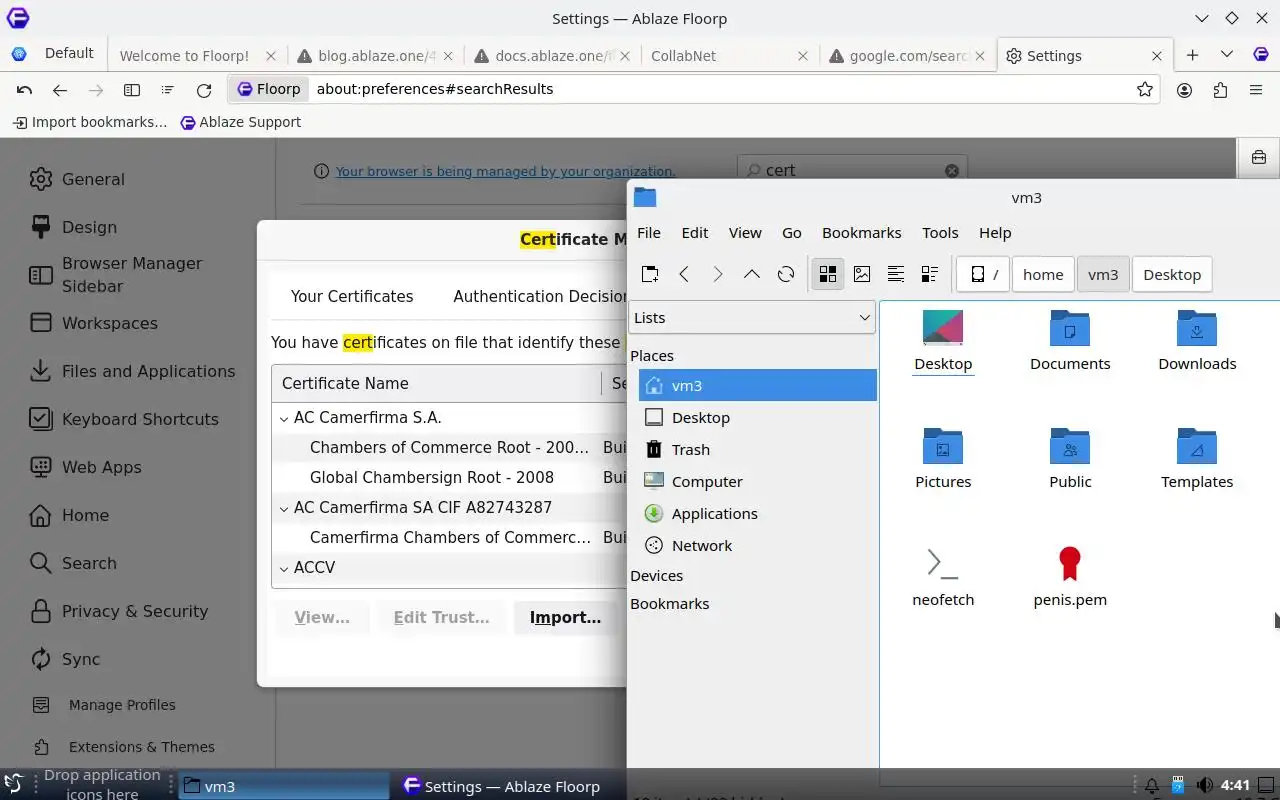The height and width of the screenshot is (800, 1280).
Task: Open 'Your browser is being managed' link
Action: (505, 171)
